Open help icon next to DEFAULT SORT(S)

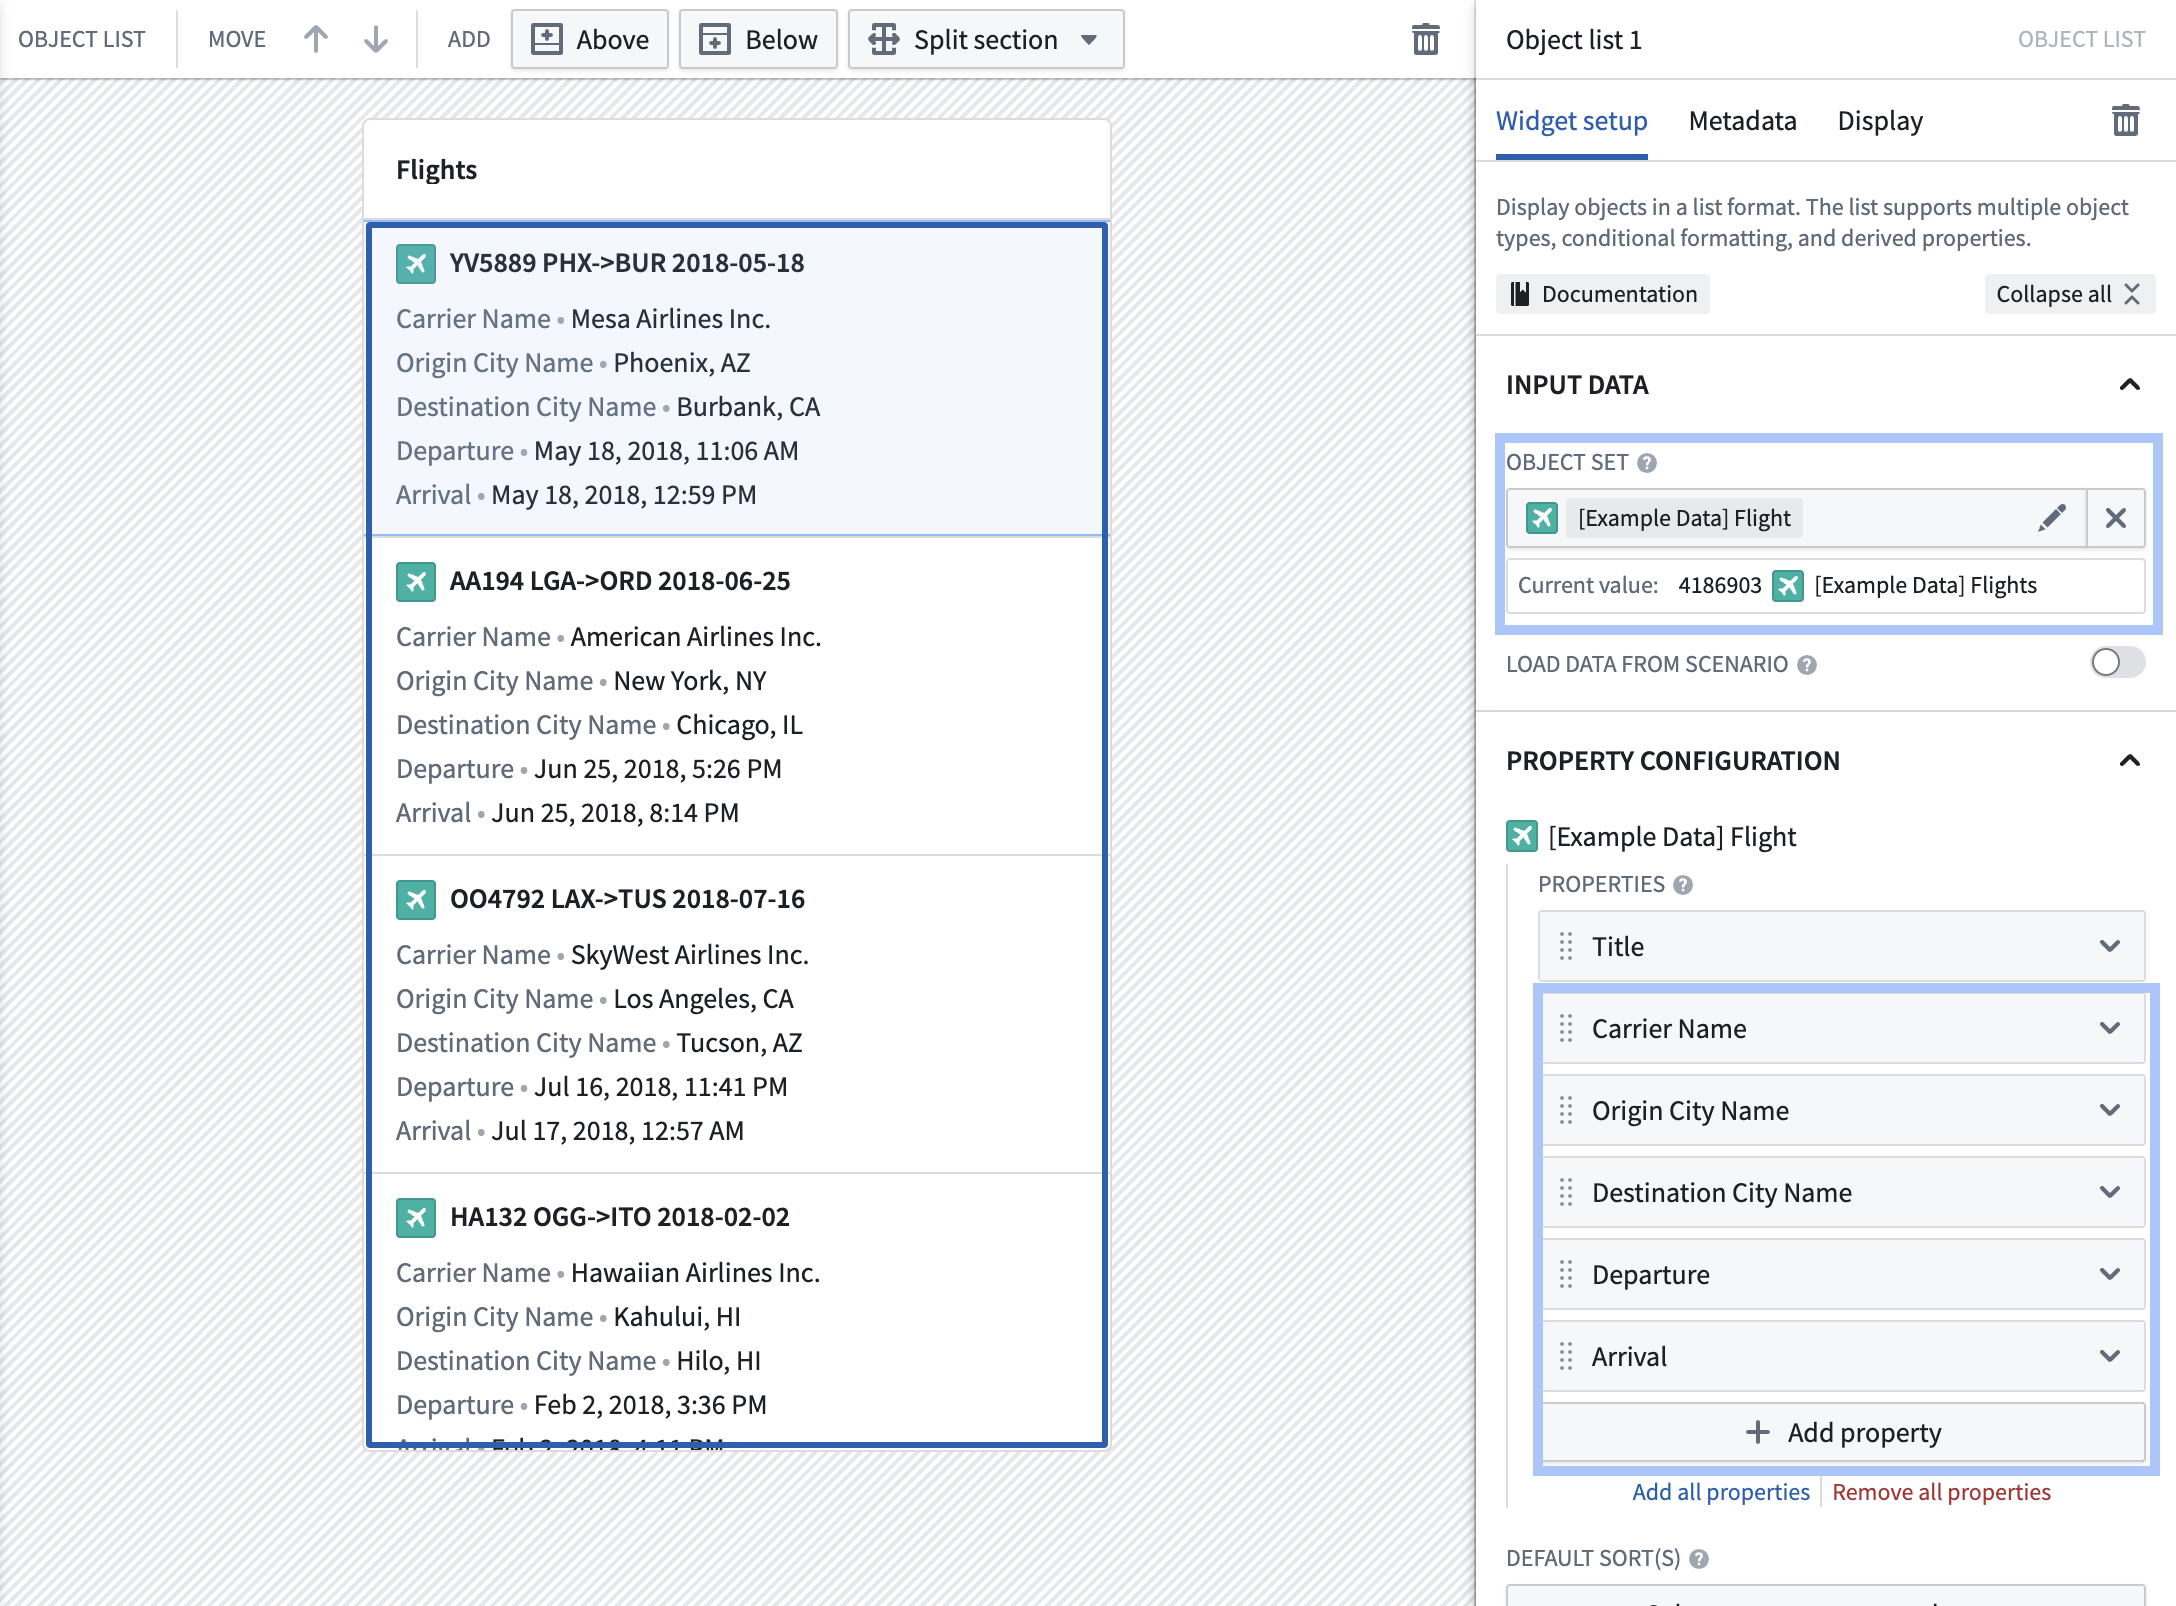(1699, 1559)
